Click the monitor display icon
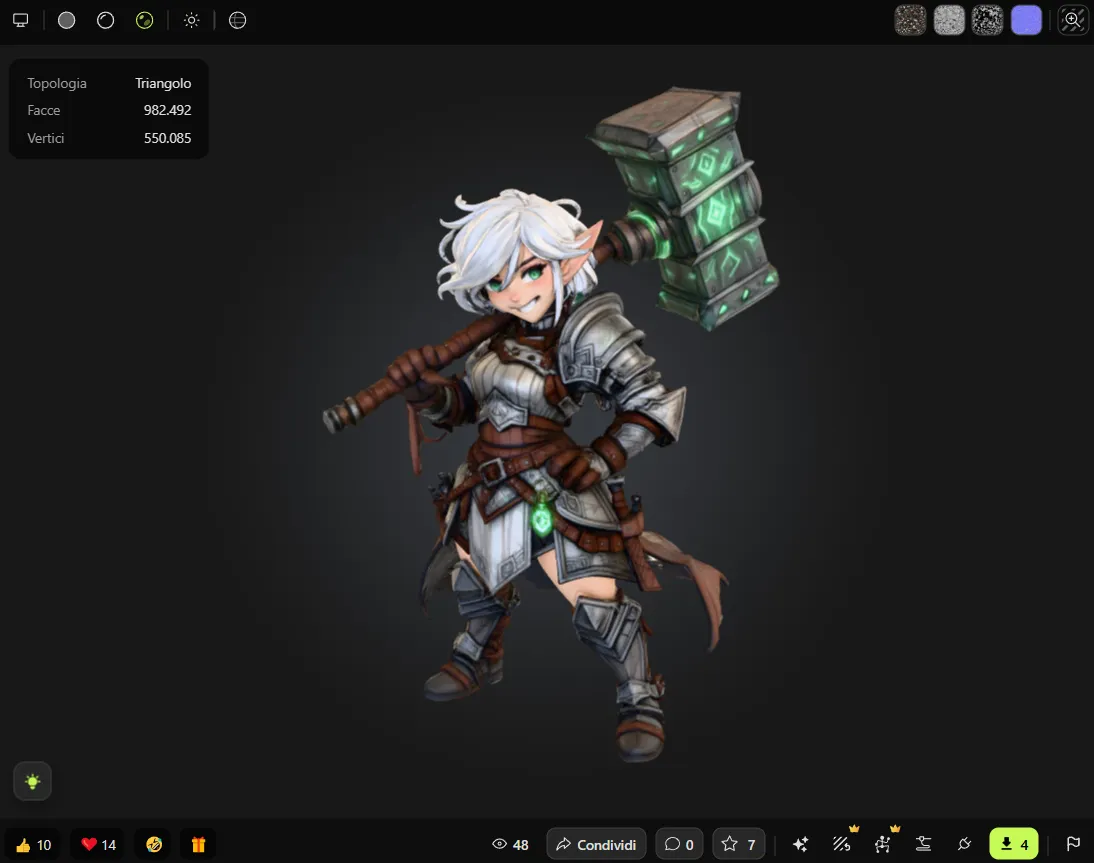The height and width of the screenshot is (863, 1094). 20,20
